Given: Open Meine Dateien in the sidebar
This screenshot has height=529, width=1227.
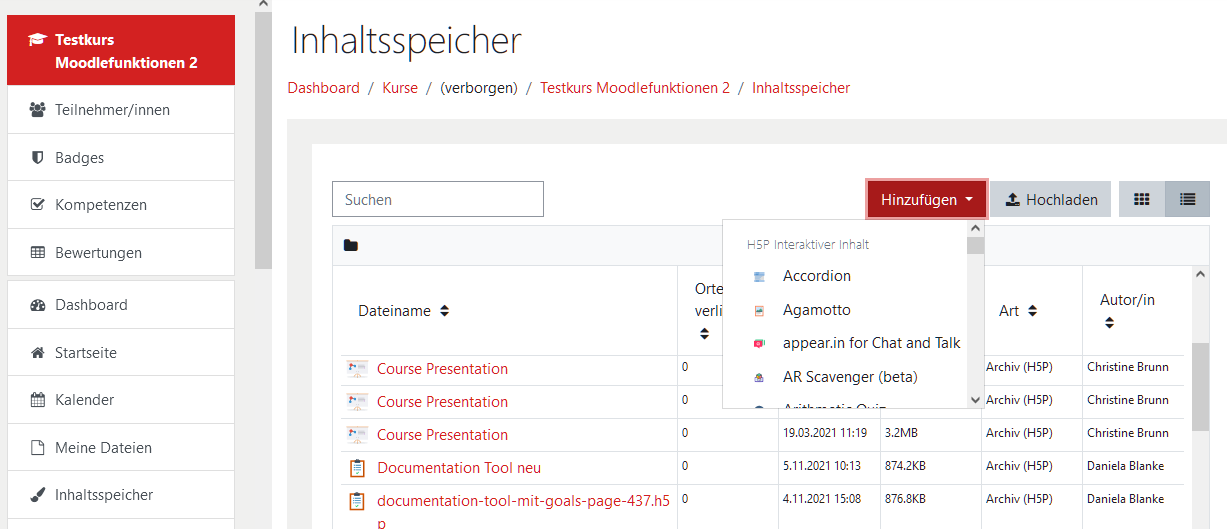Looking at the screenshot, I should pyautogui.click(x=121, y=447).
